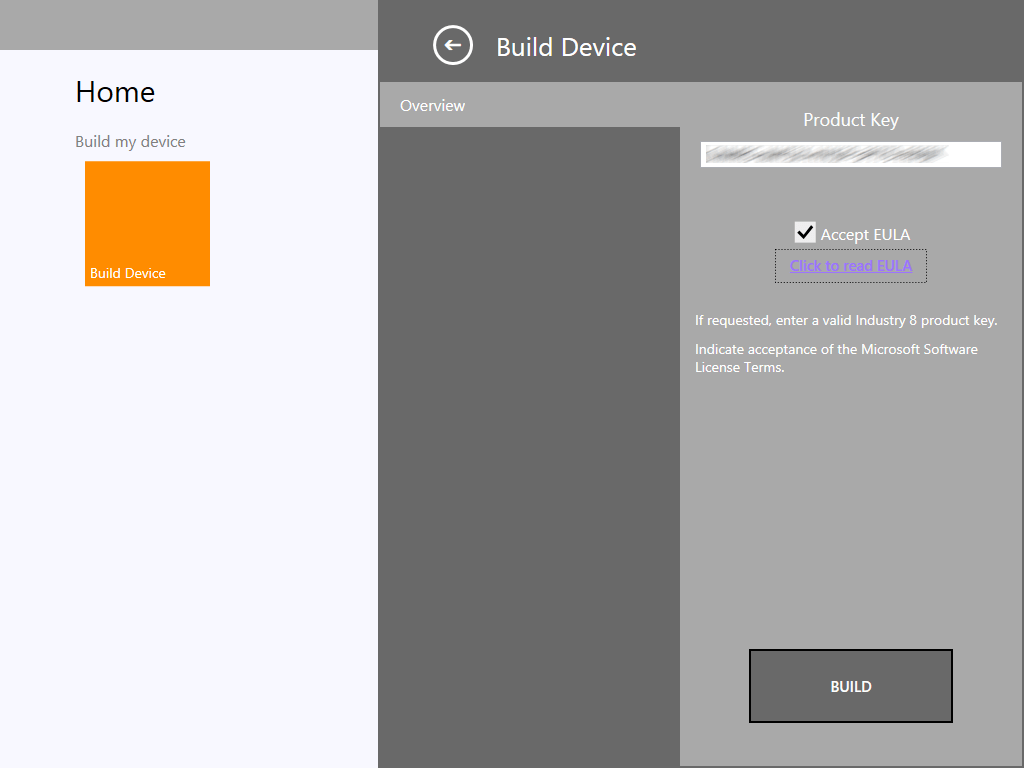
Task: Click the Microsoft Software License Terms text
Action: (x=837, y=358)
